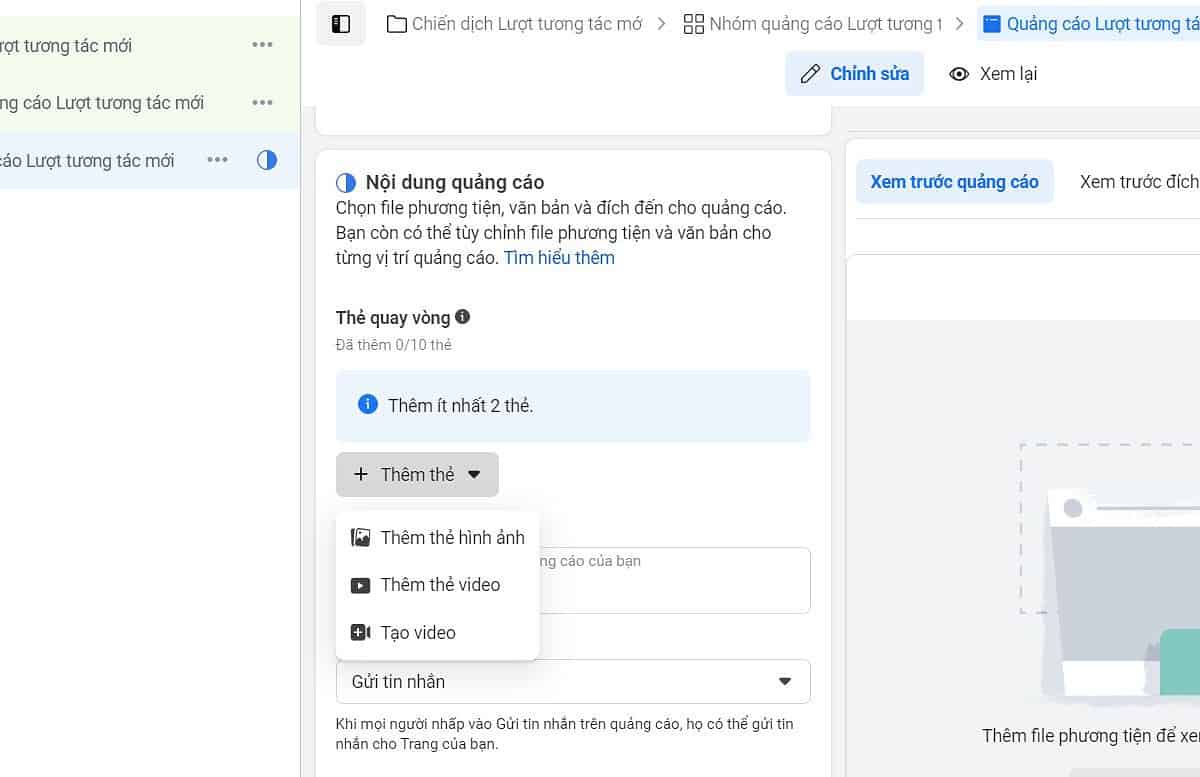Collapse the Thêm thẻ dropdown button
Image resolution: width=1200 pixels, height=777 pixels.
(x=417, y=475)
